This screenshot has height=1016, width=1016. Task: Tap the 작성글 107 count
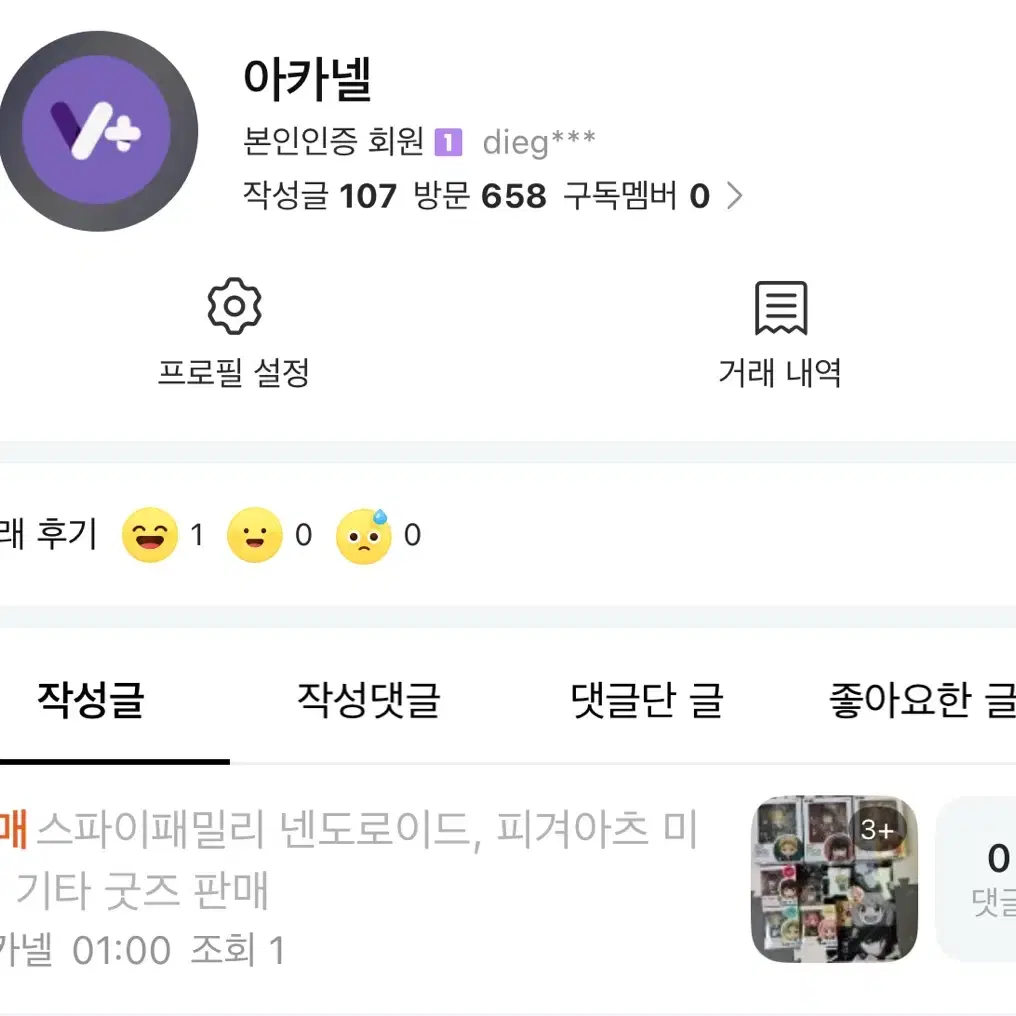click(319, 196)
